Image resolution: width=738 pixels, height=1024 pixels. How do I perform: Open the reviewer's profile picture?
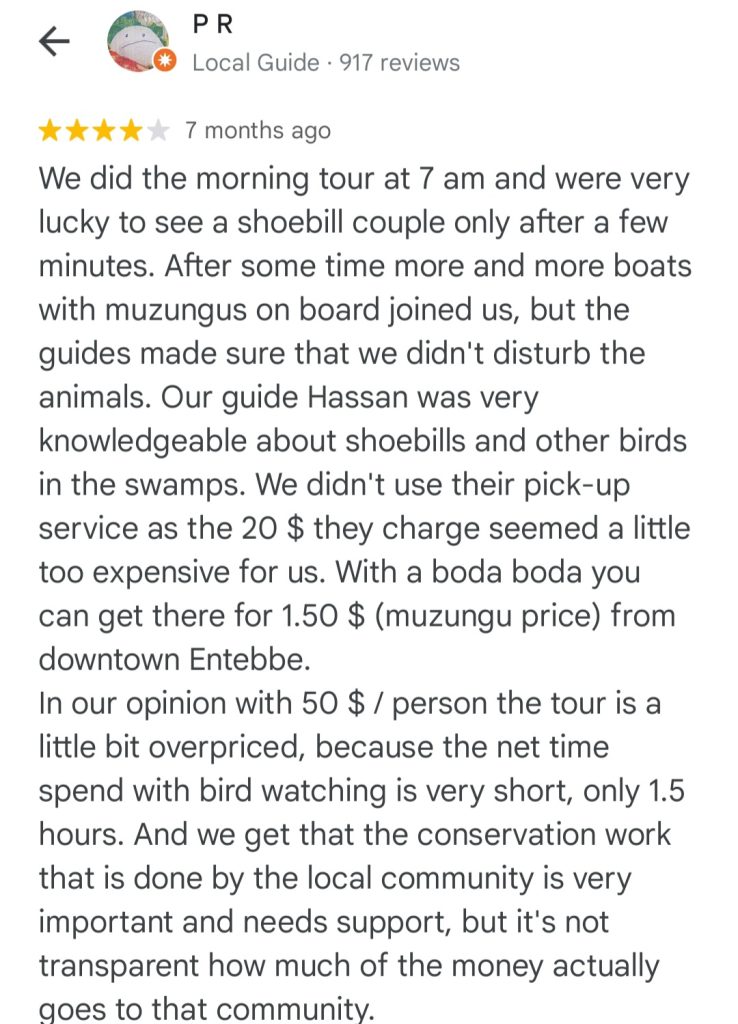[138, 41]
